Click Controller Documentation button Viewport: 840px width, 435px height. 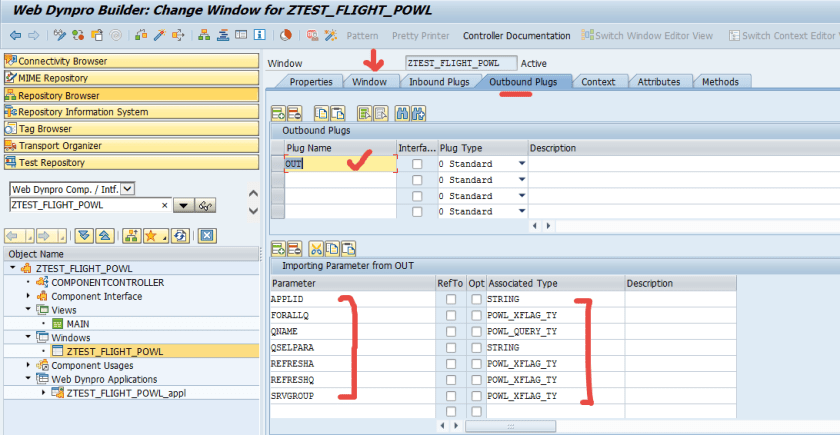[x=517, y=36]
